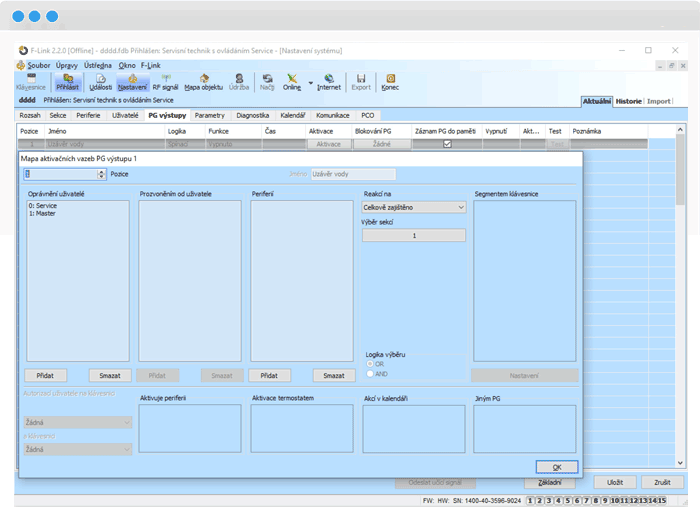Click the Načti toolbar icon
Viewport: 700px width, 518px height.
pyautogui.click(x=267, y=81)
